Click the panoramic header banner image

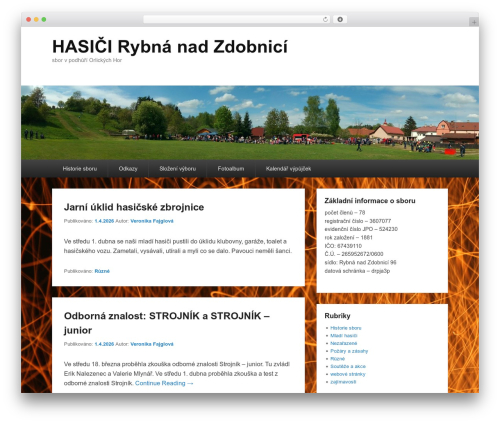250,123
